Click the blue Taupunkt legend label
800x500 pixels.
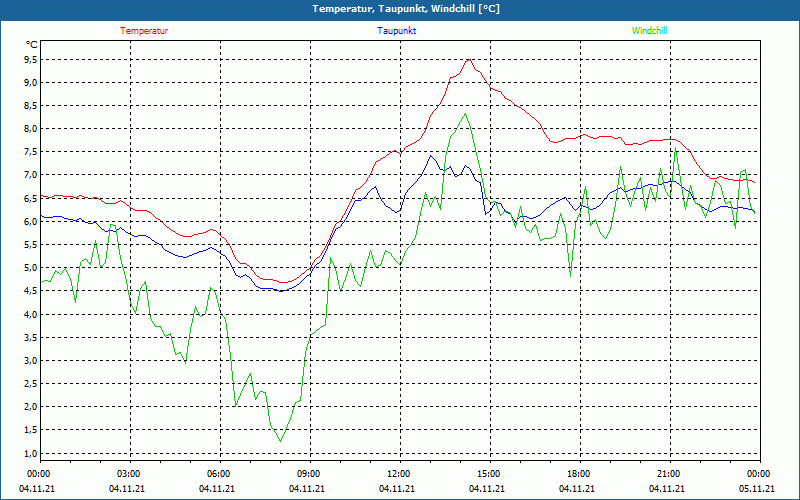(396, 31)
